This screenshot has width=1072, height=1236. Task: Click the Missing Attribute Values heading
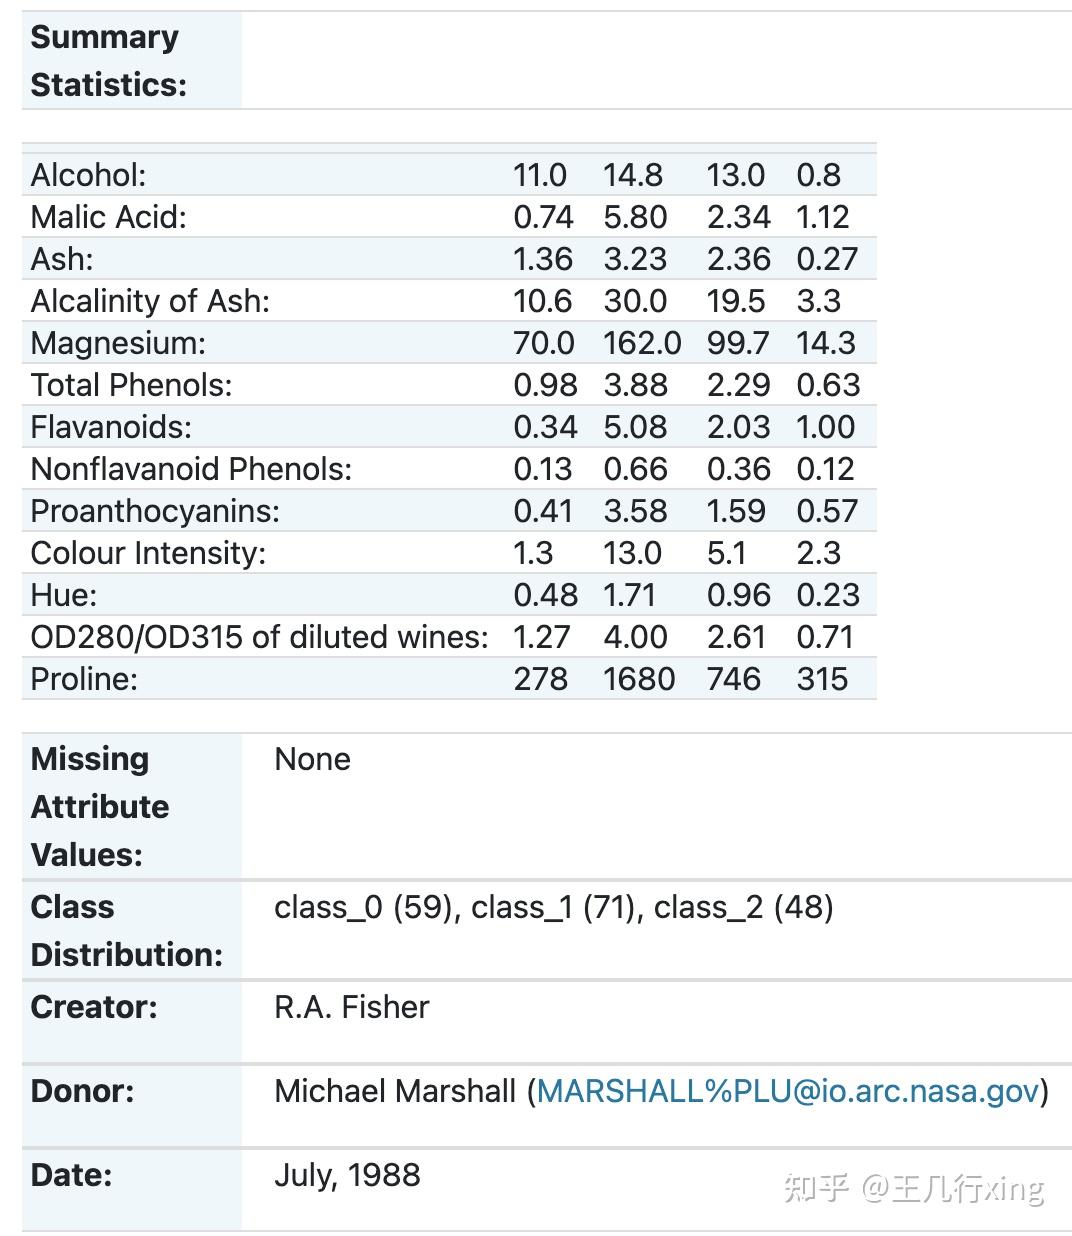[100, 806]
